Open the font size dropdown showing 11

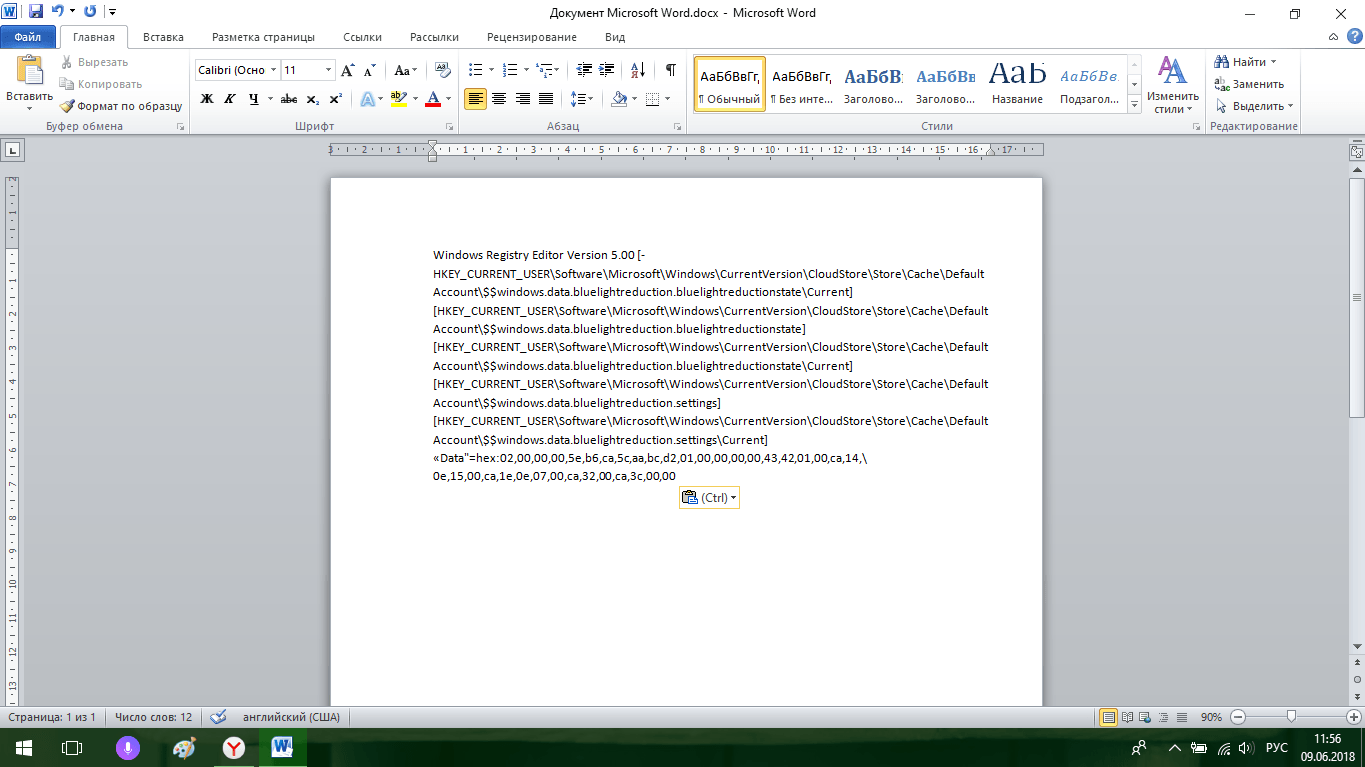point(329,70)
